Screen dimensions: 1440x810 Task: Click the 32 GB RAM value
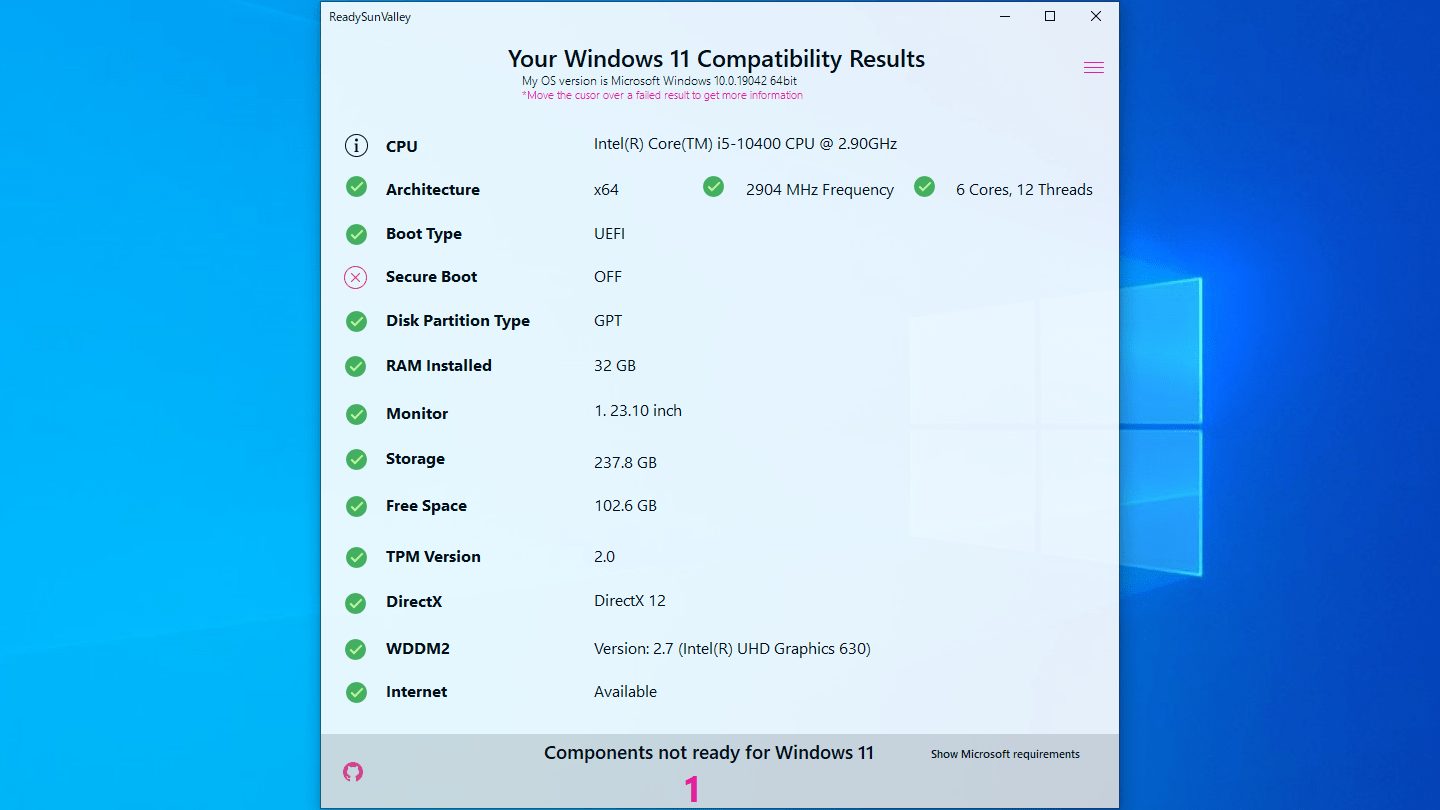tap(615, 366)
